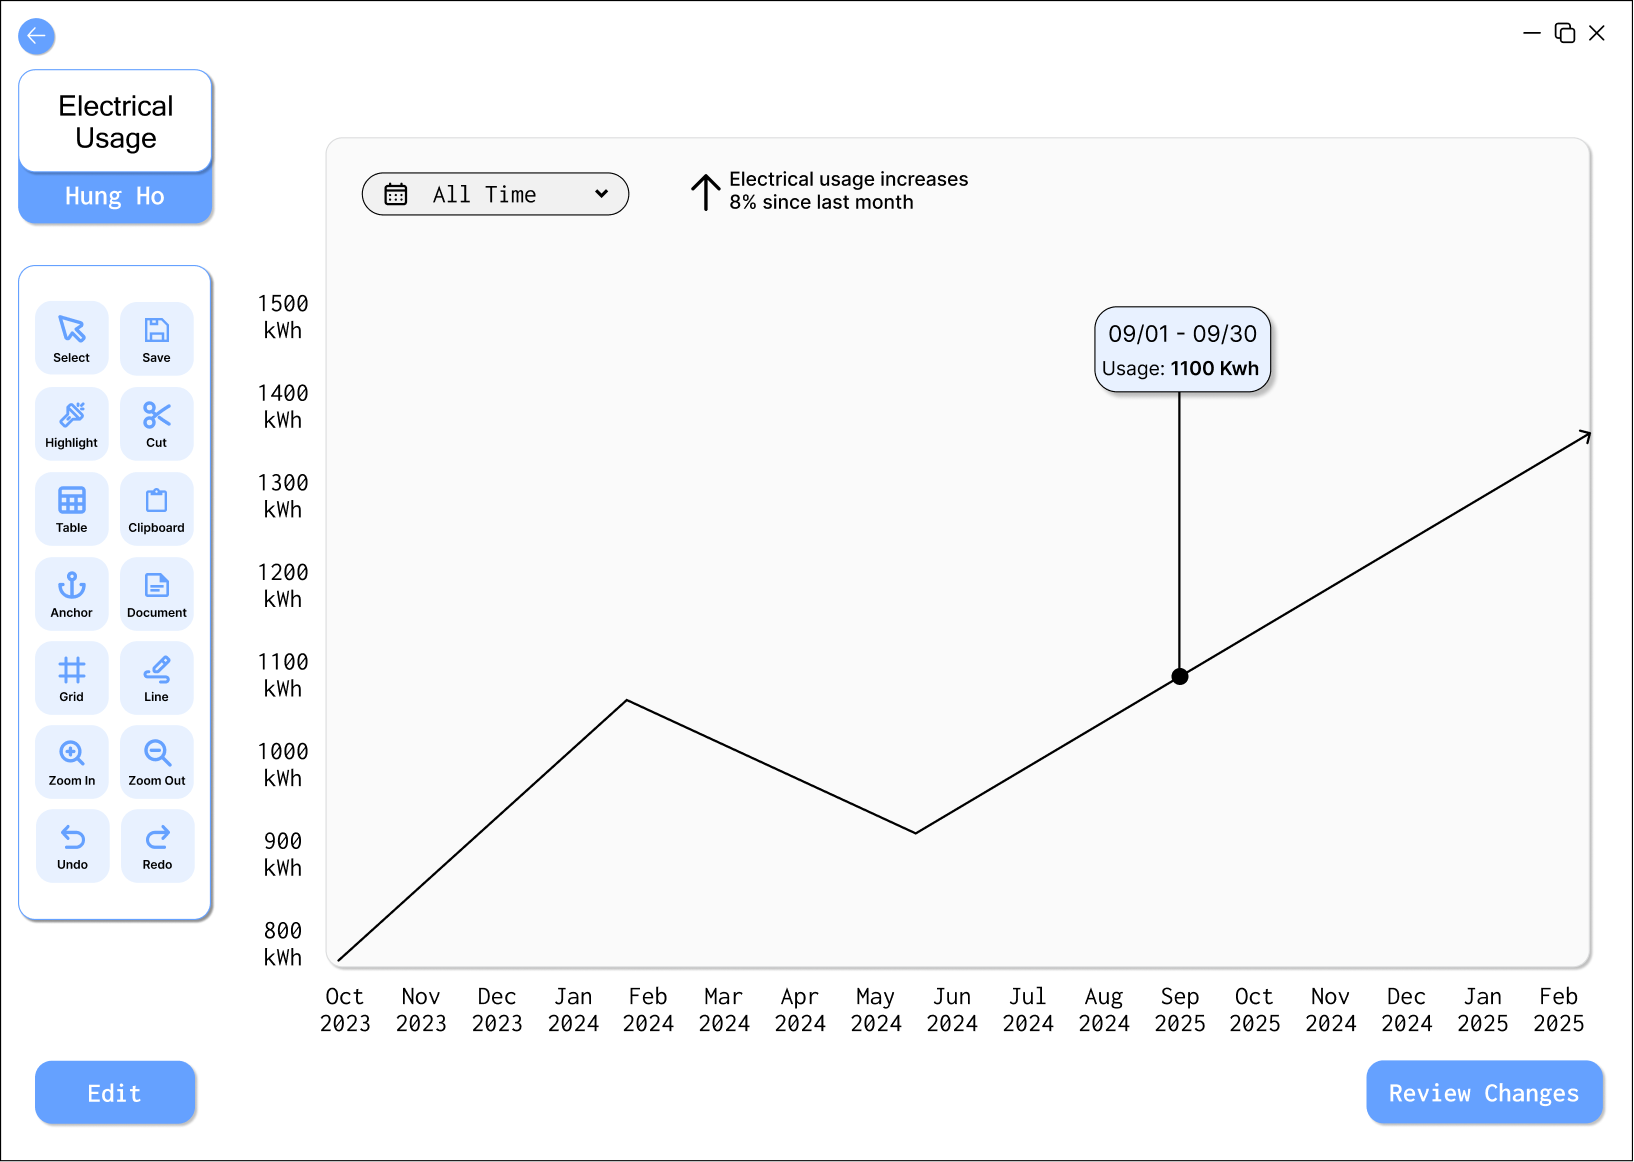Activate the Highlight tool
Viewport: 1634px width, 1162px height.
point(72,423)
